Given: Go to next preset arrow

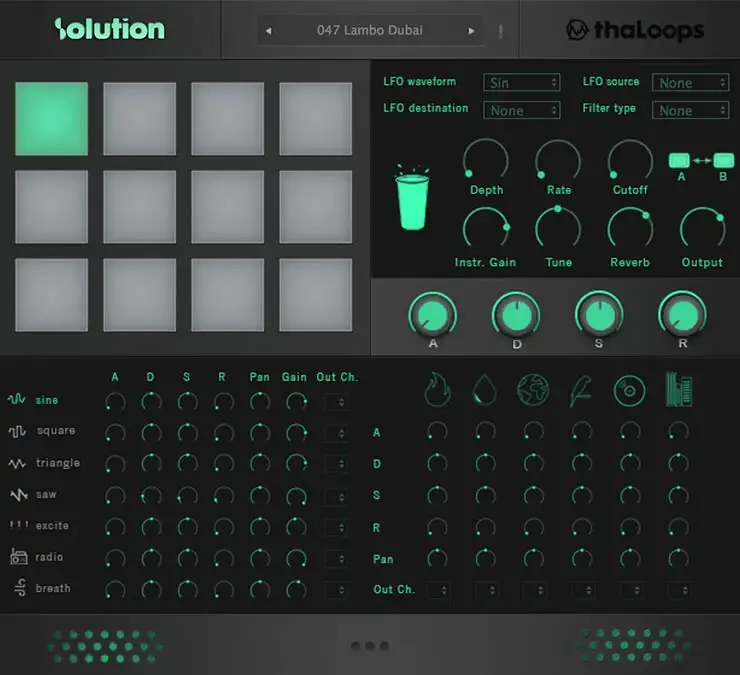Looking at the screenshot, I should [x=471, y=31].
